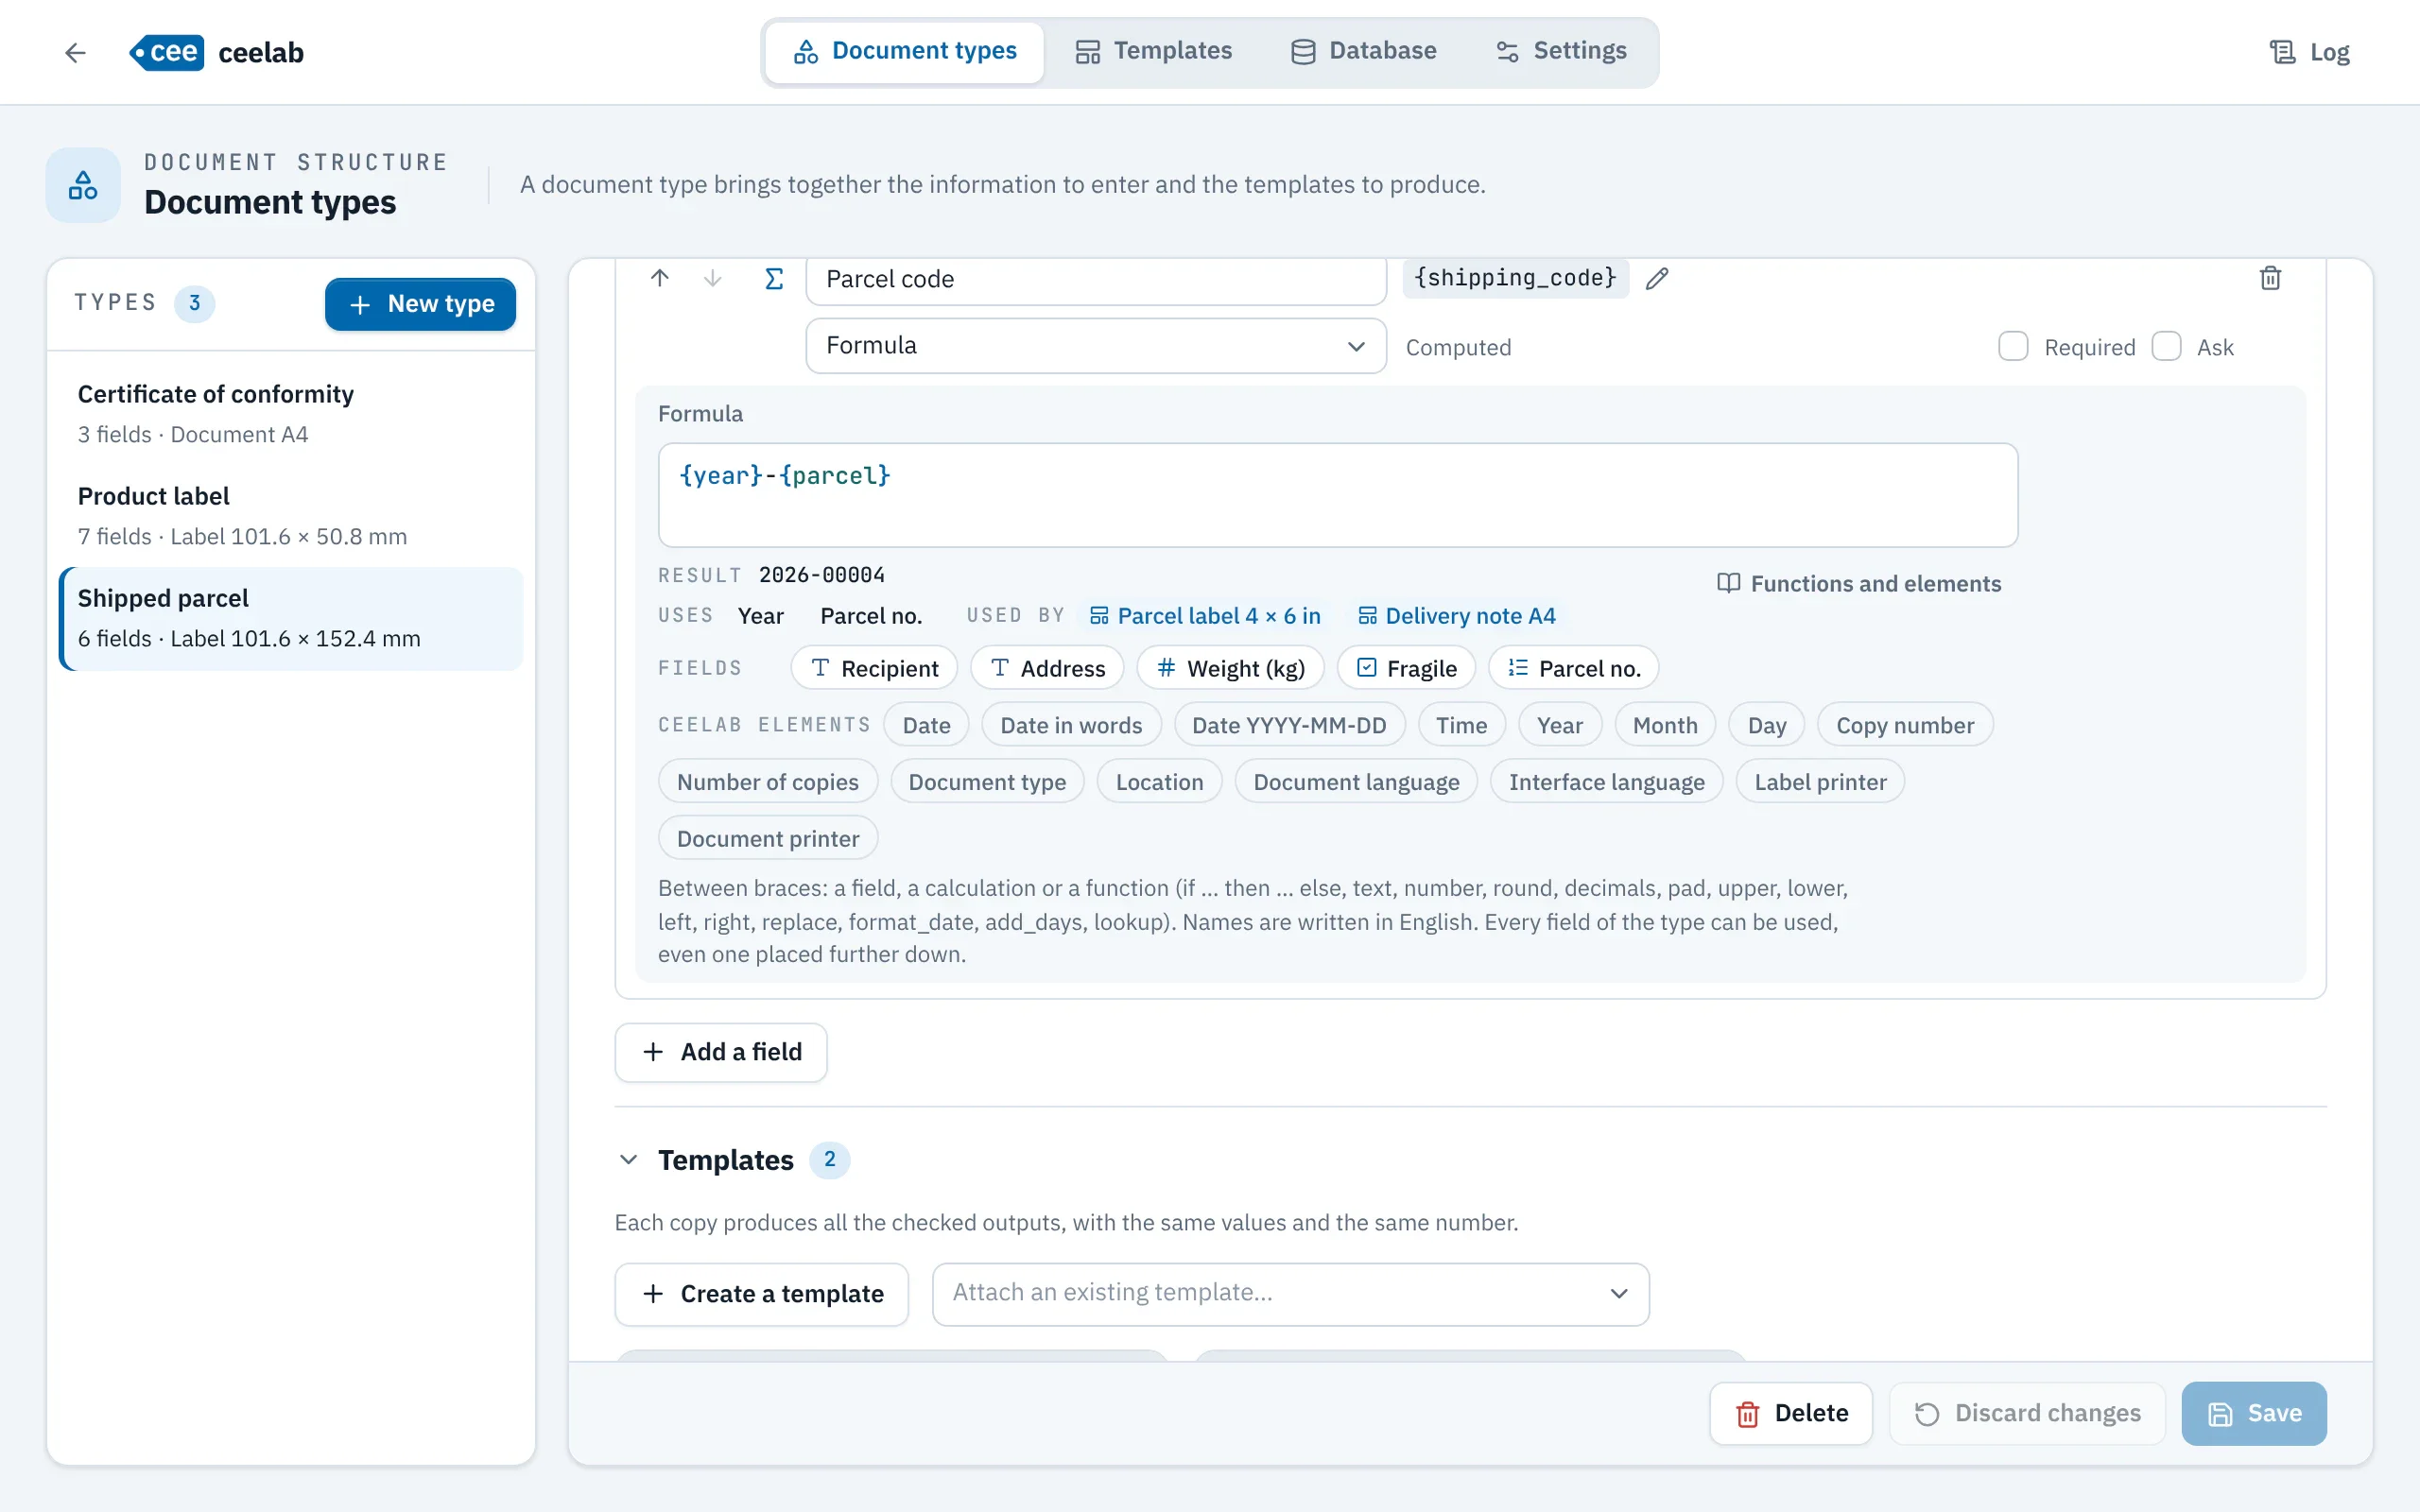Collapse the Templates section
The height and width of the screenshot is (1512, 2420).
pos(628,1160)
